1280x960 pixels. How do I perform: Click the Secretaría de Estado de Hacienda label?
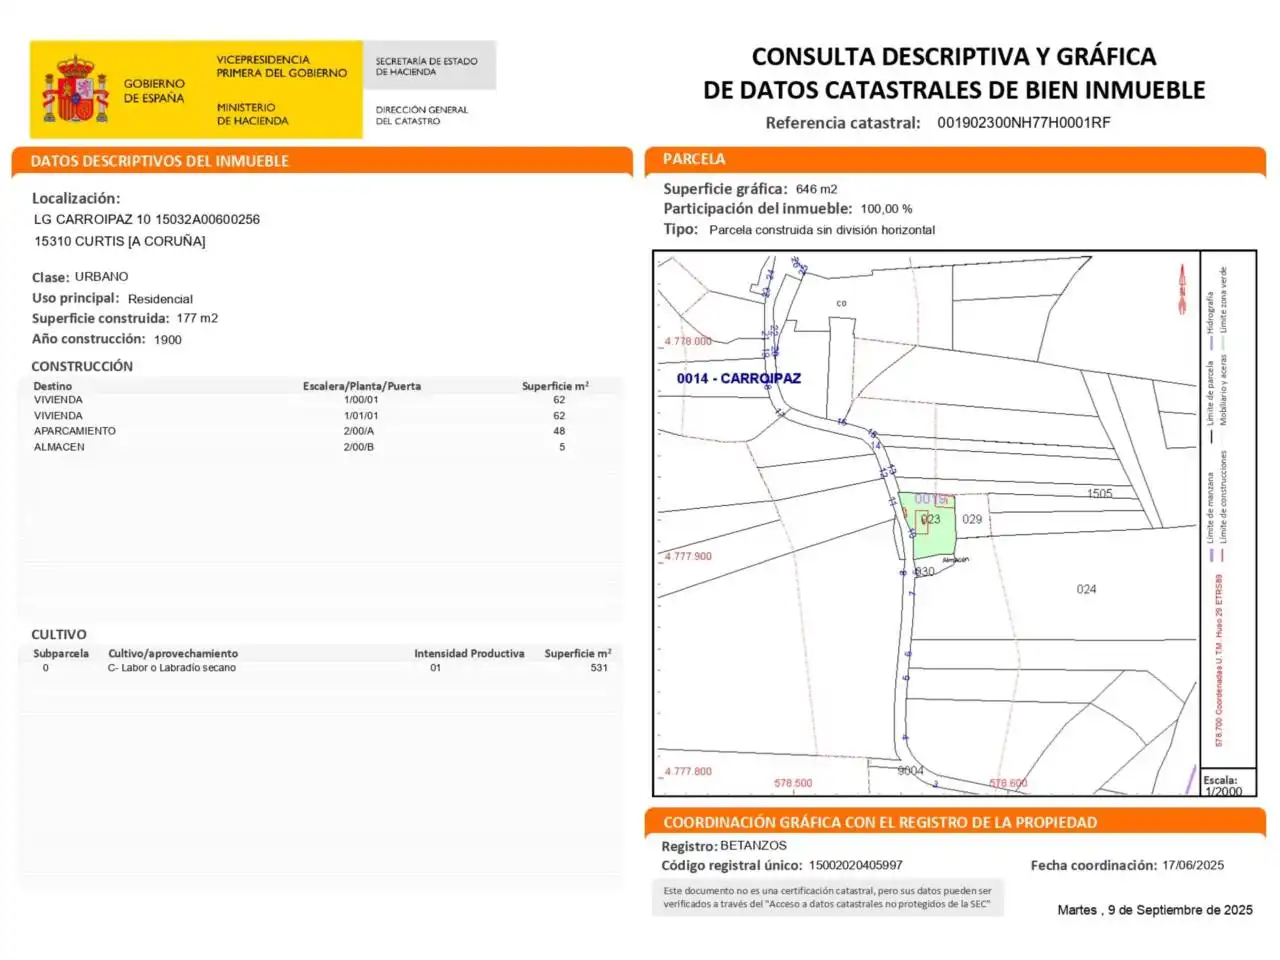tap(426, 66)
